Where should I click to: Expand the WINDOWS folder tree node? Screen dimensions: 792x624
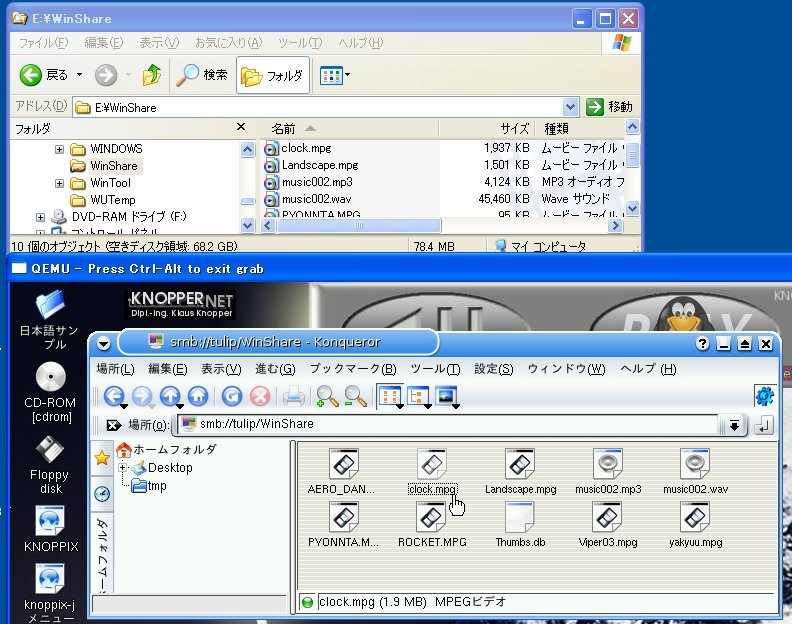[60, 149]
